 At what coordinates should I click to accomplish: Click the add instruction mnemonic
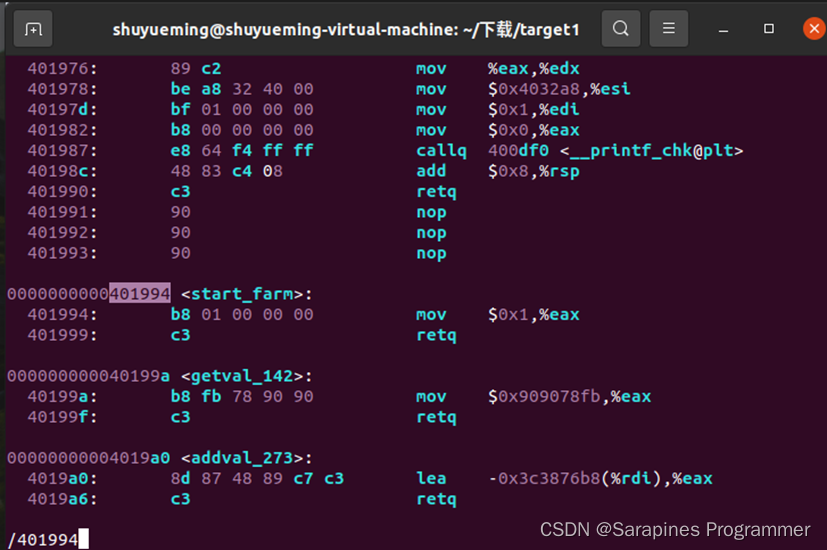tap(431, 171)
